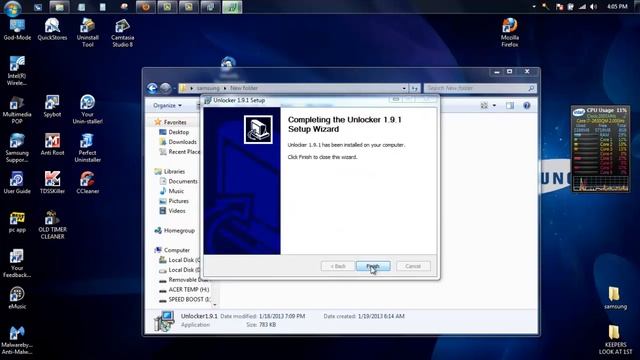Click the navigation pane scroll-down arrow
This screenshot has width=640, height=360.
[215, 304]
